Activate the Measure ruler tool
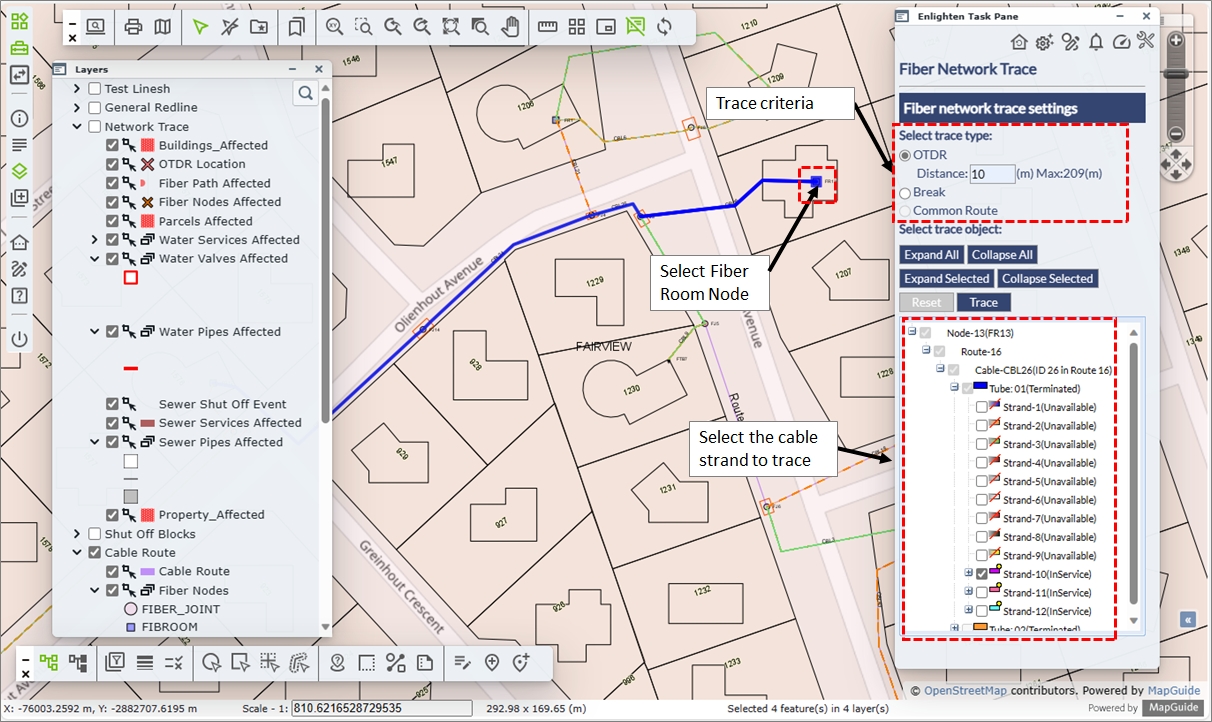Image resolution: width=1212 pixels, height=722 pixels. pyautogui.click(x=547, y=27)
